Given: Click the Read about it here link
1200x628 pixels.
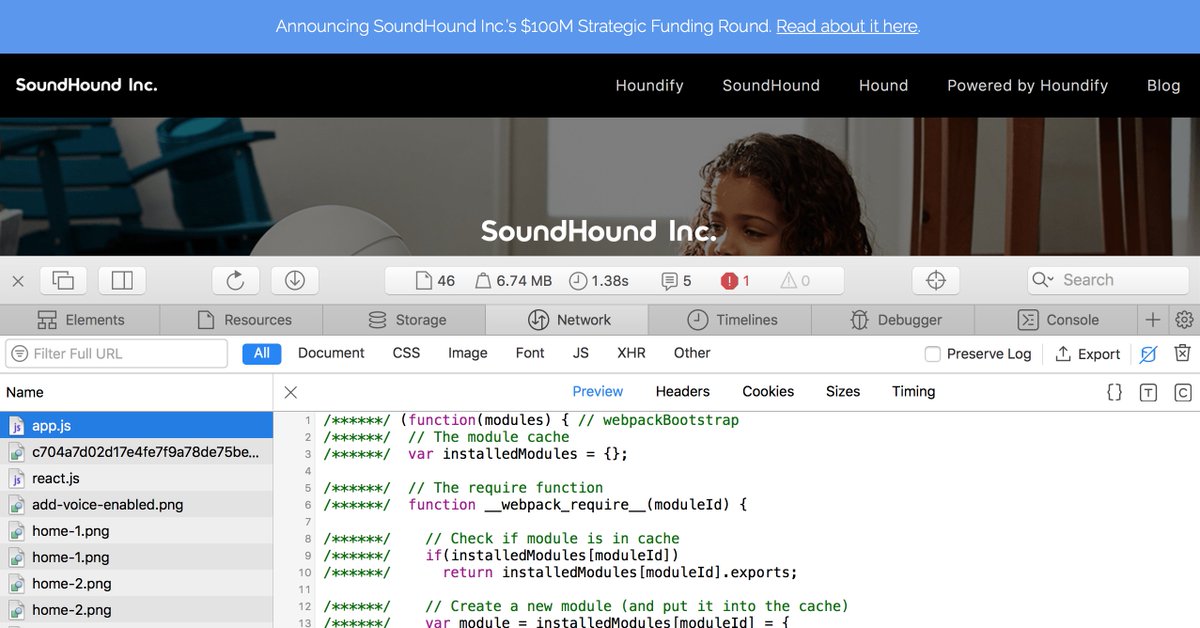Looking at the screenshot, I should click(846, 26).
